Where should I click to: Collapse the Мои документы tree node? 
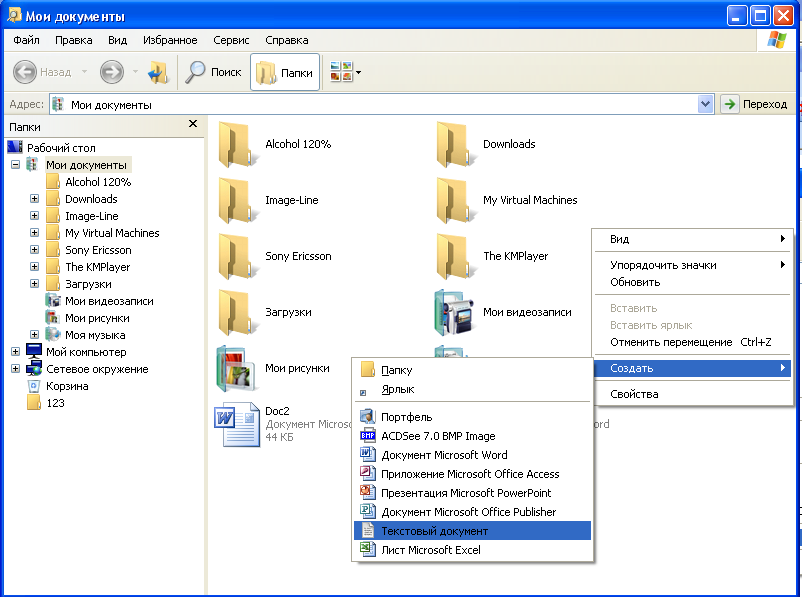(x=15, y=165)
